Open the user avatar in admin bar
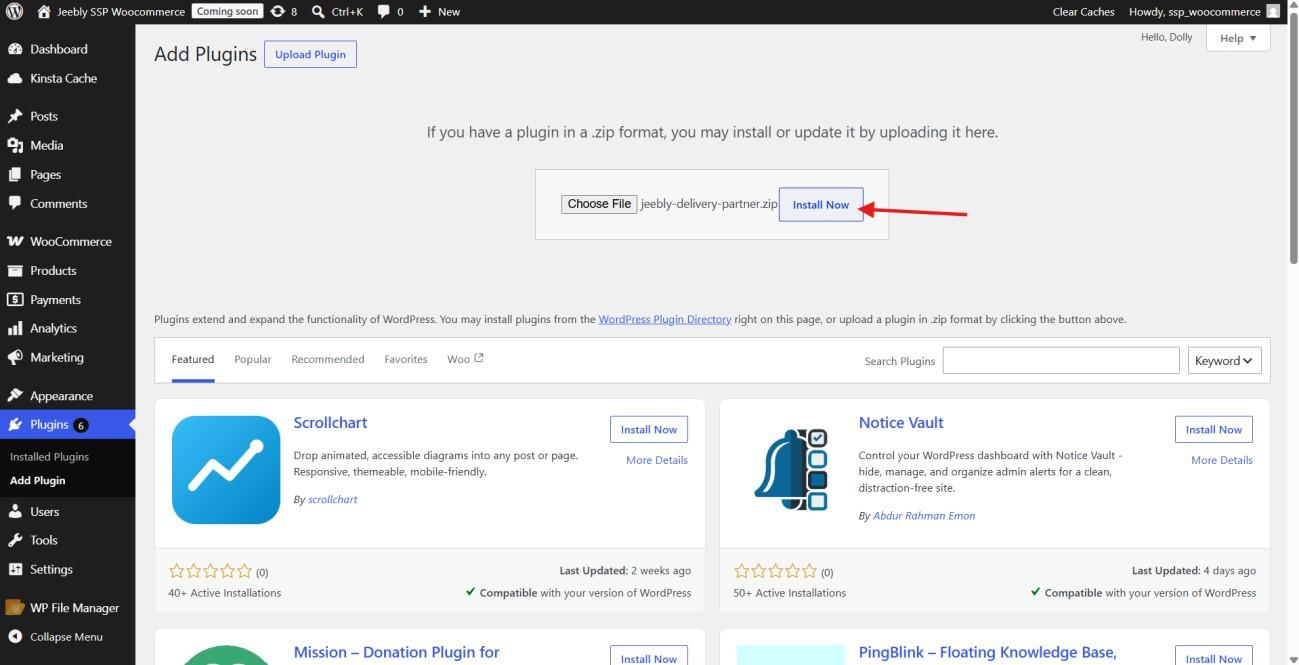This screenshot has width=1299, height=665. pyautogui.click(x=1273, y=12)
